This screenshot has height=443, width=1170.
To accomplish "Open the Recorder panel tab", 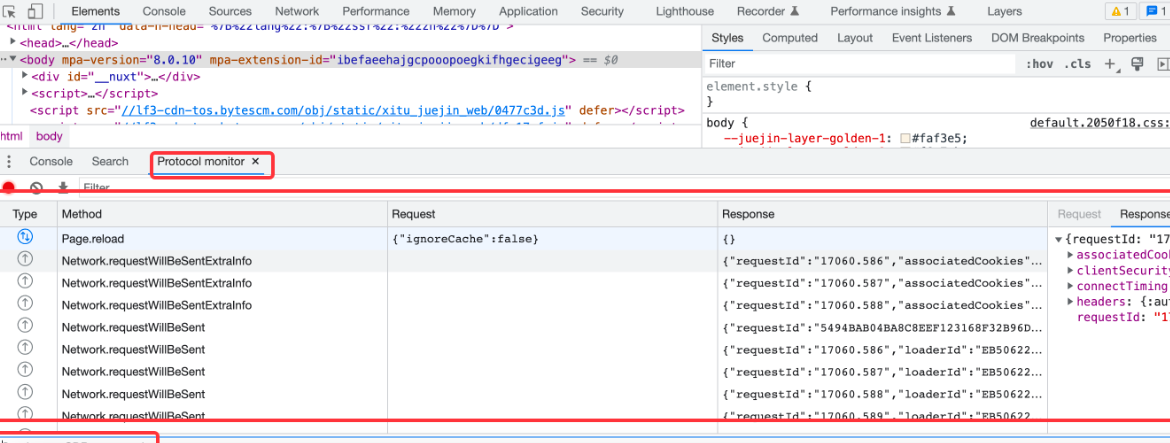I will coord(768,11).
